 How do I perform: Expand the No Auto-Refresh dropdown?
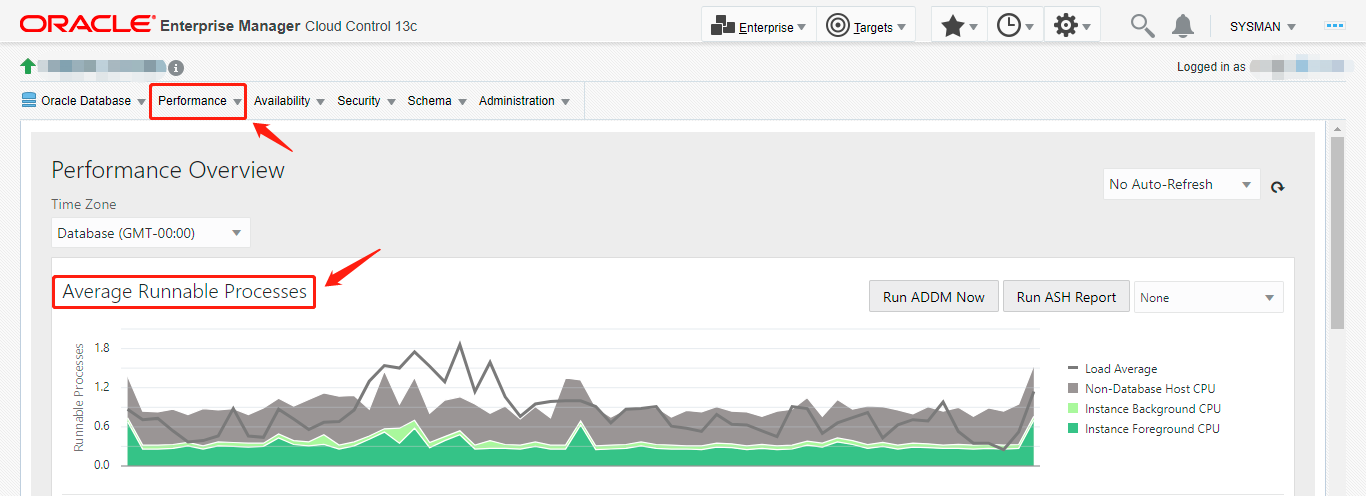tap(1181, 184)
